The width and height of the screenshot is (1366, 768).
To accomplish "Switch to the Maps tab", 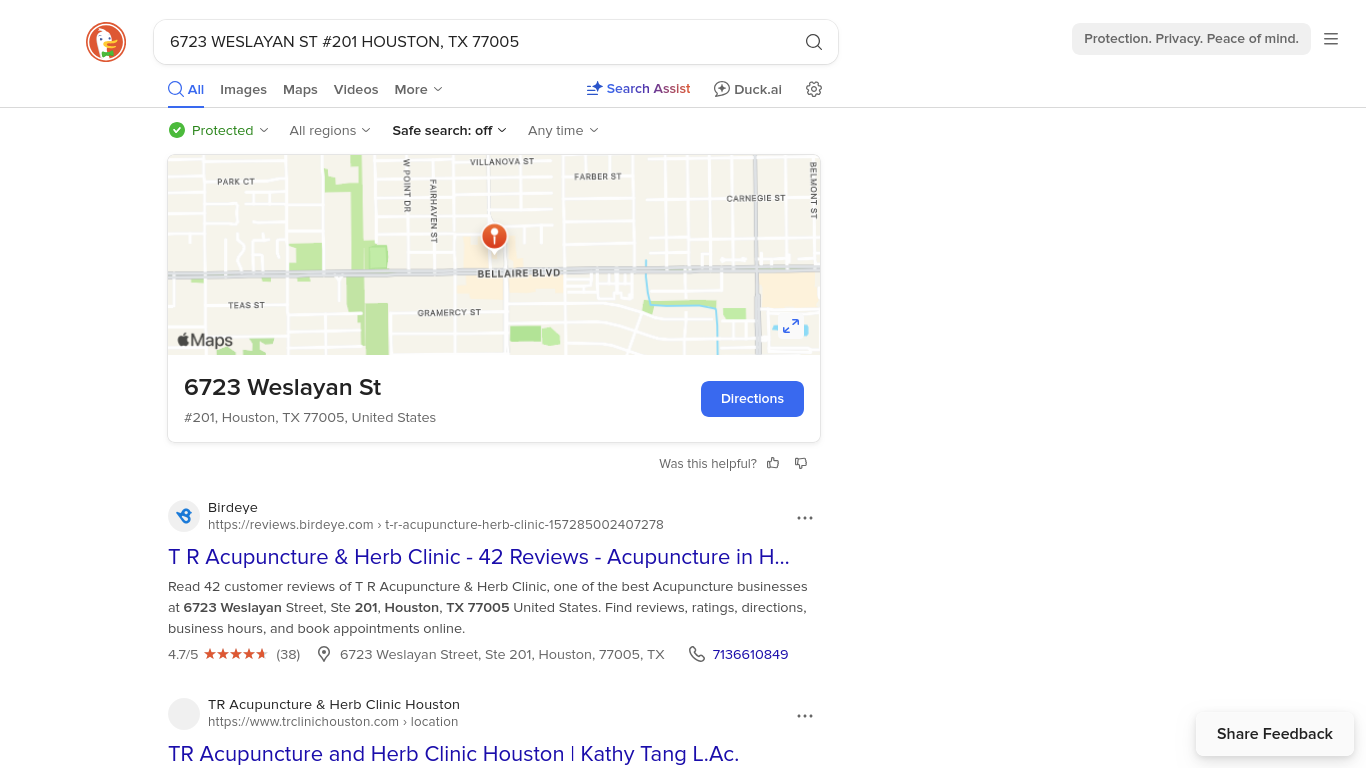I will (x=300, y=89).
